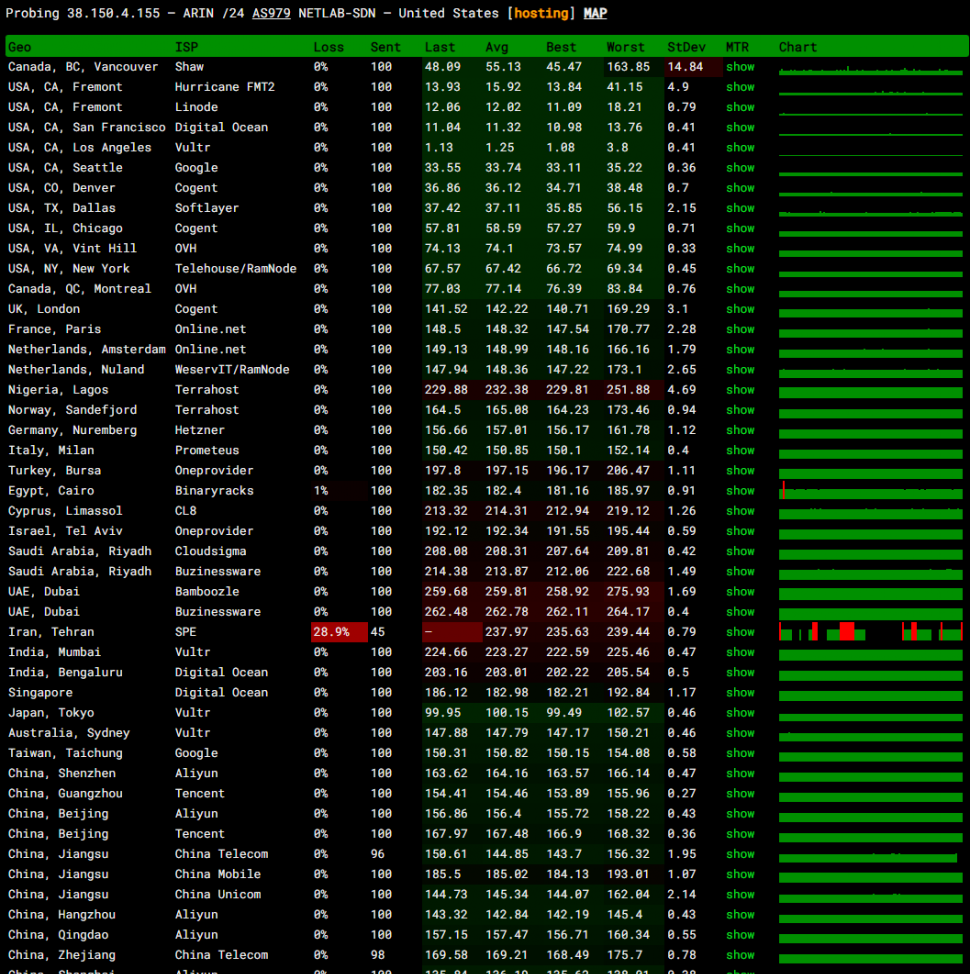The height and width of the screenshot is (974, 970).
Task: Click the "China, Shenzhen" geo cell
Action: click(x=61, y=773)
